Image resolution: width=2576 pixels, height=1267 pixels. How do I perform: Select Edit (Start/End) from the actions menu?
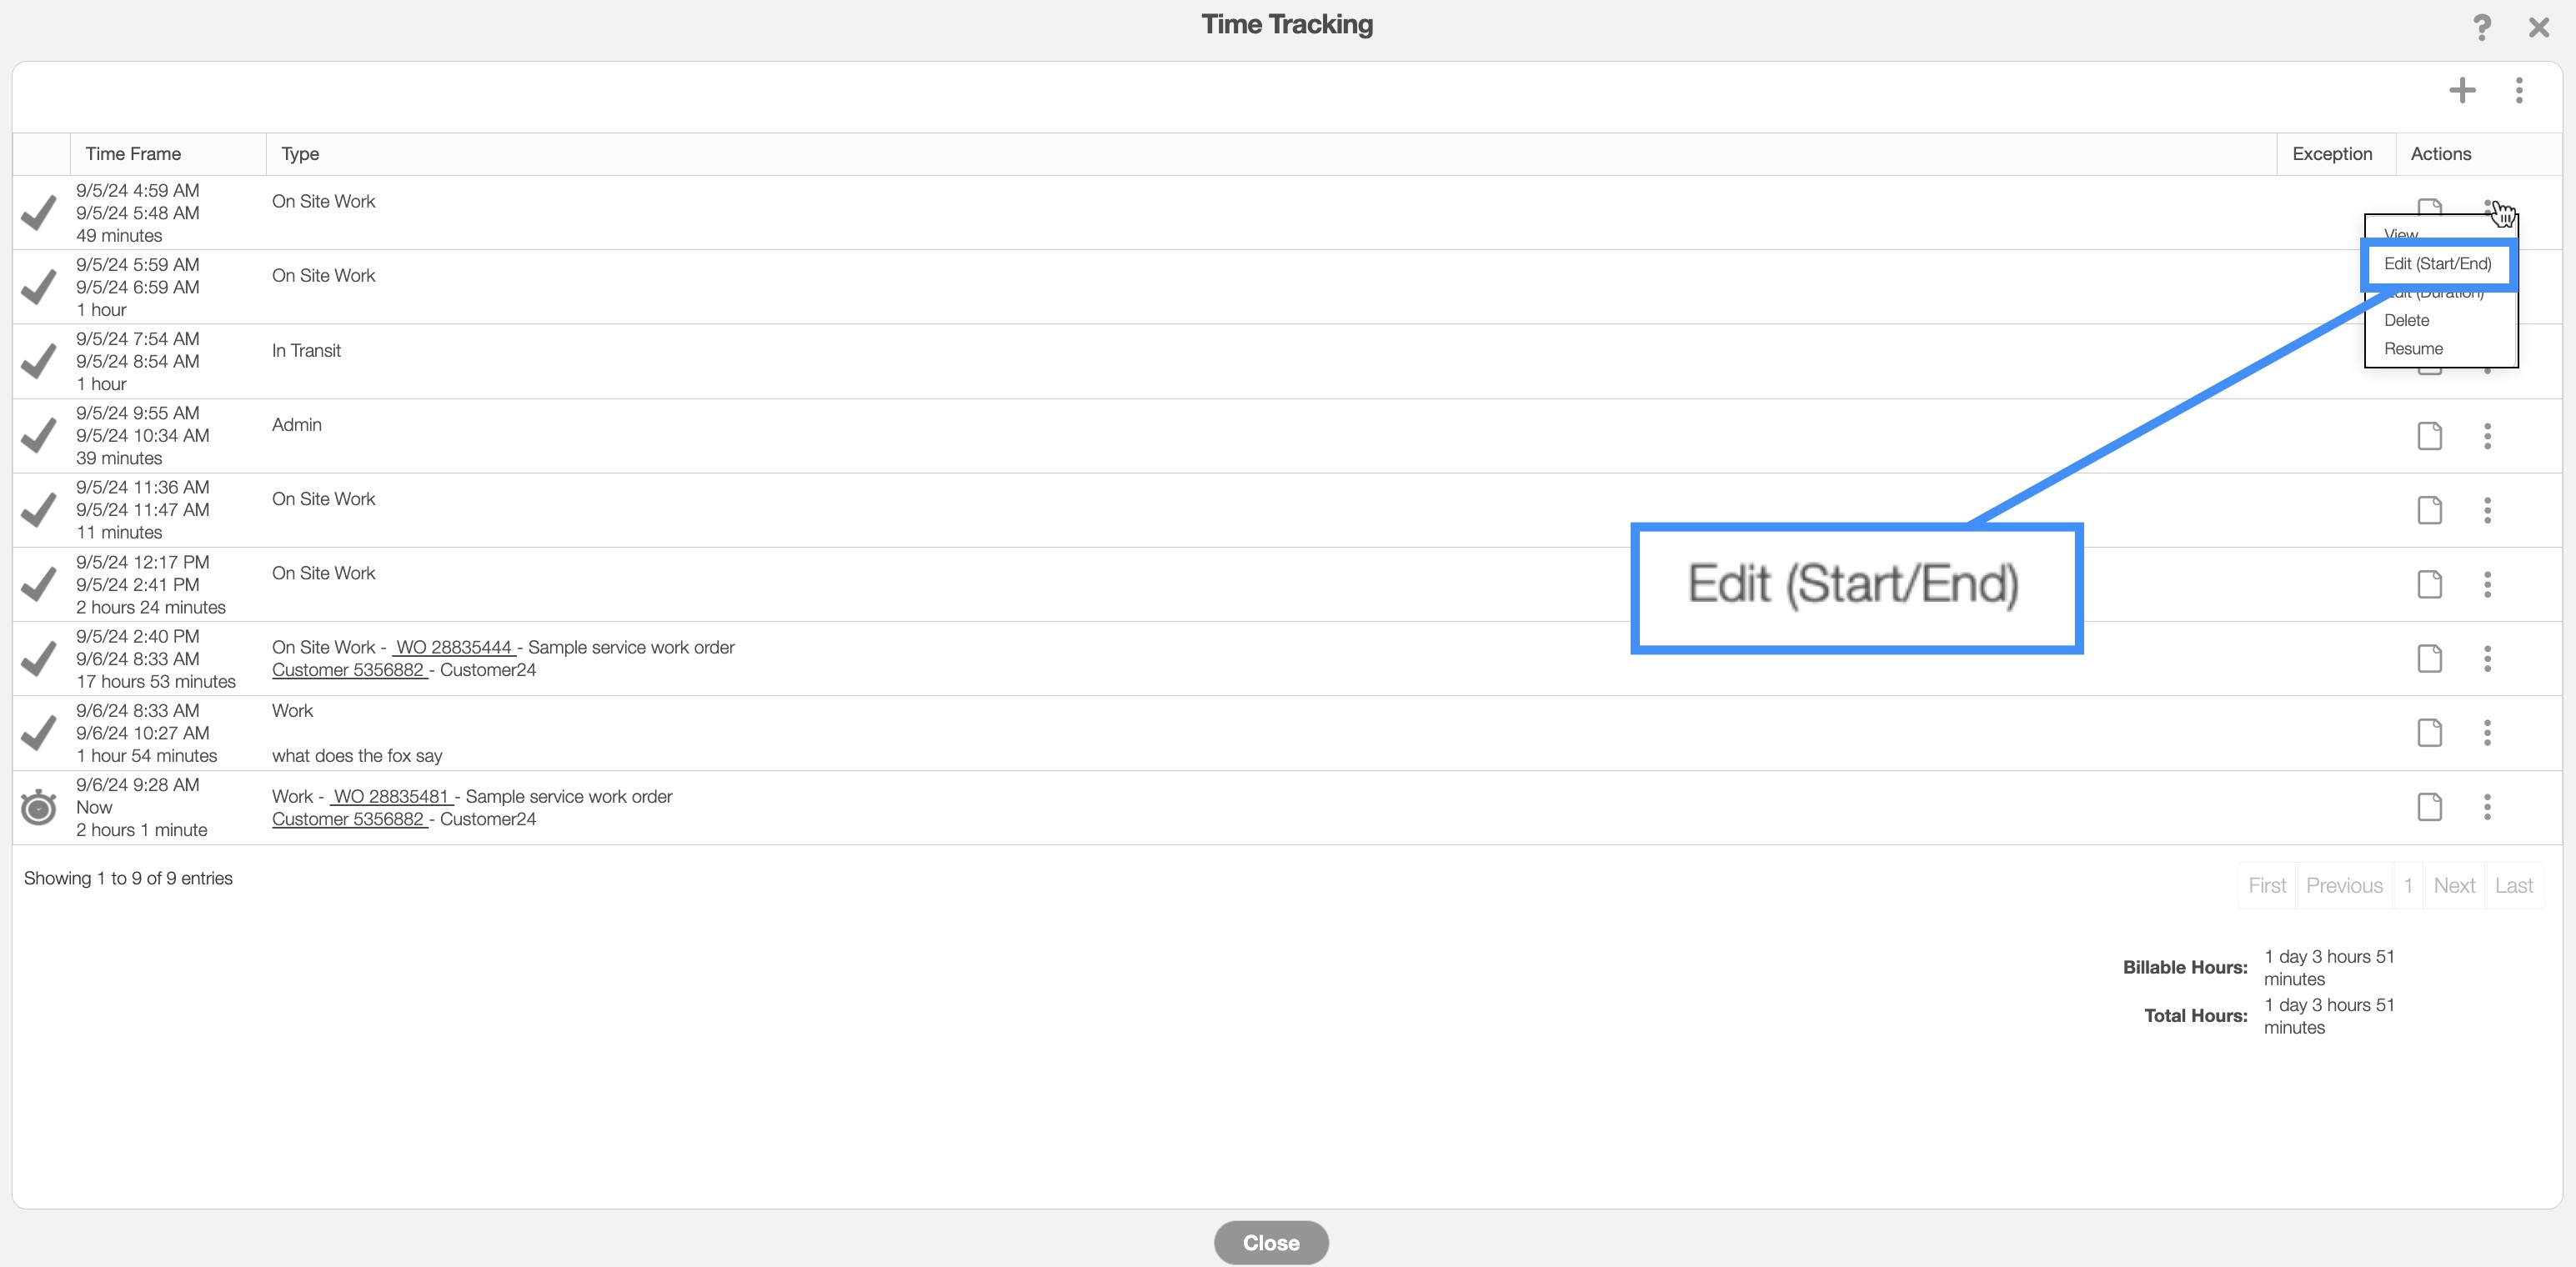[2437, 264]
